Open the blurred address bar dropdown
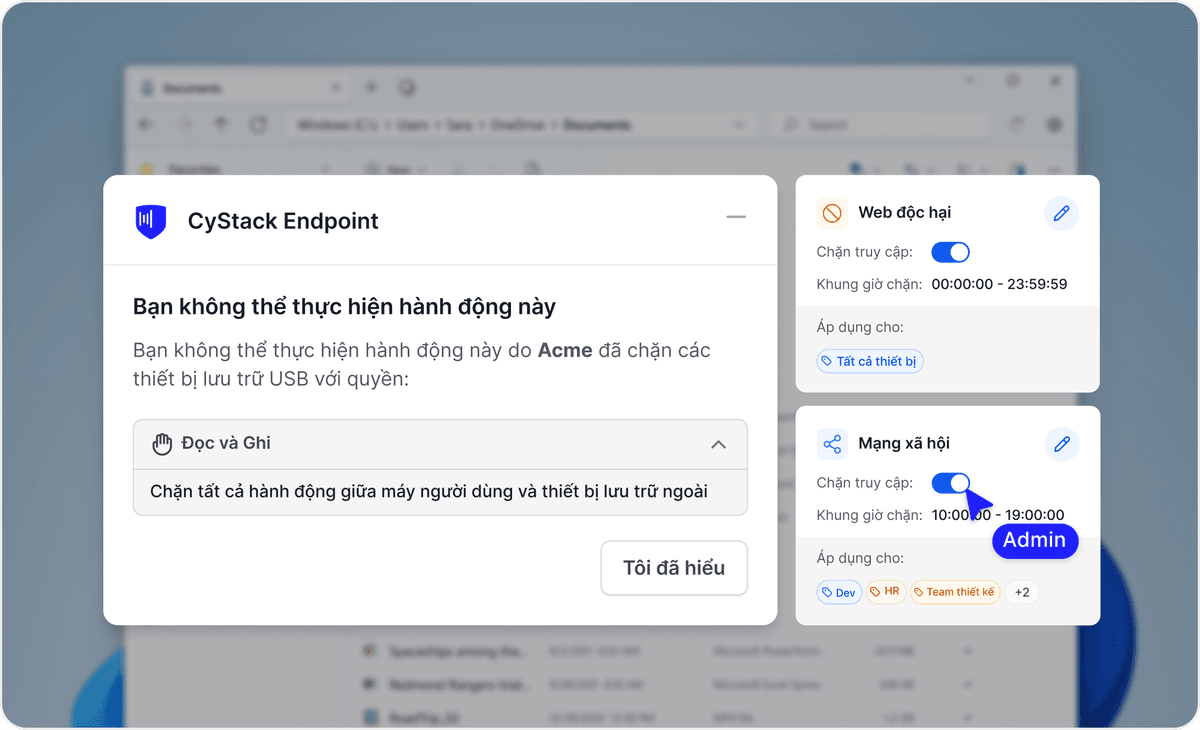Viewport: 1200px width, 730px height. pos(740,125)
